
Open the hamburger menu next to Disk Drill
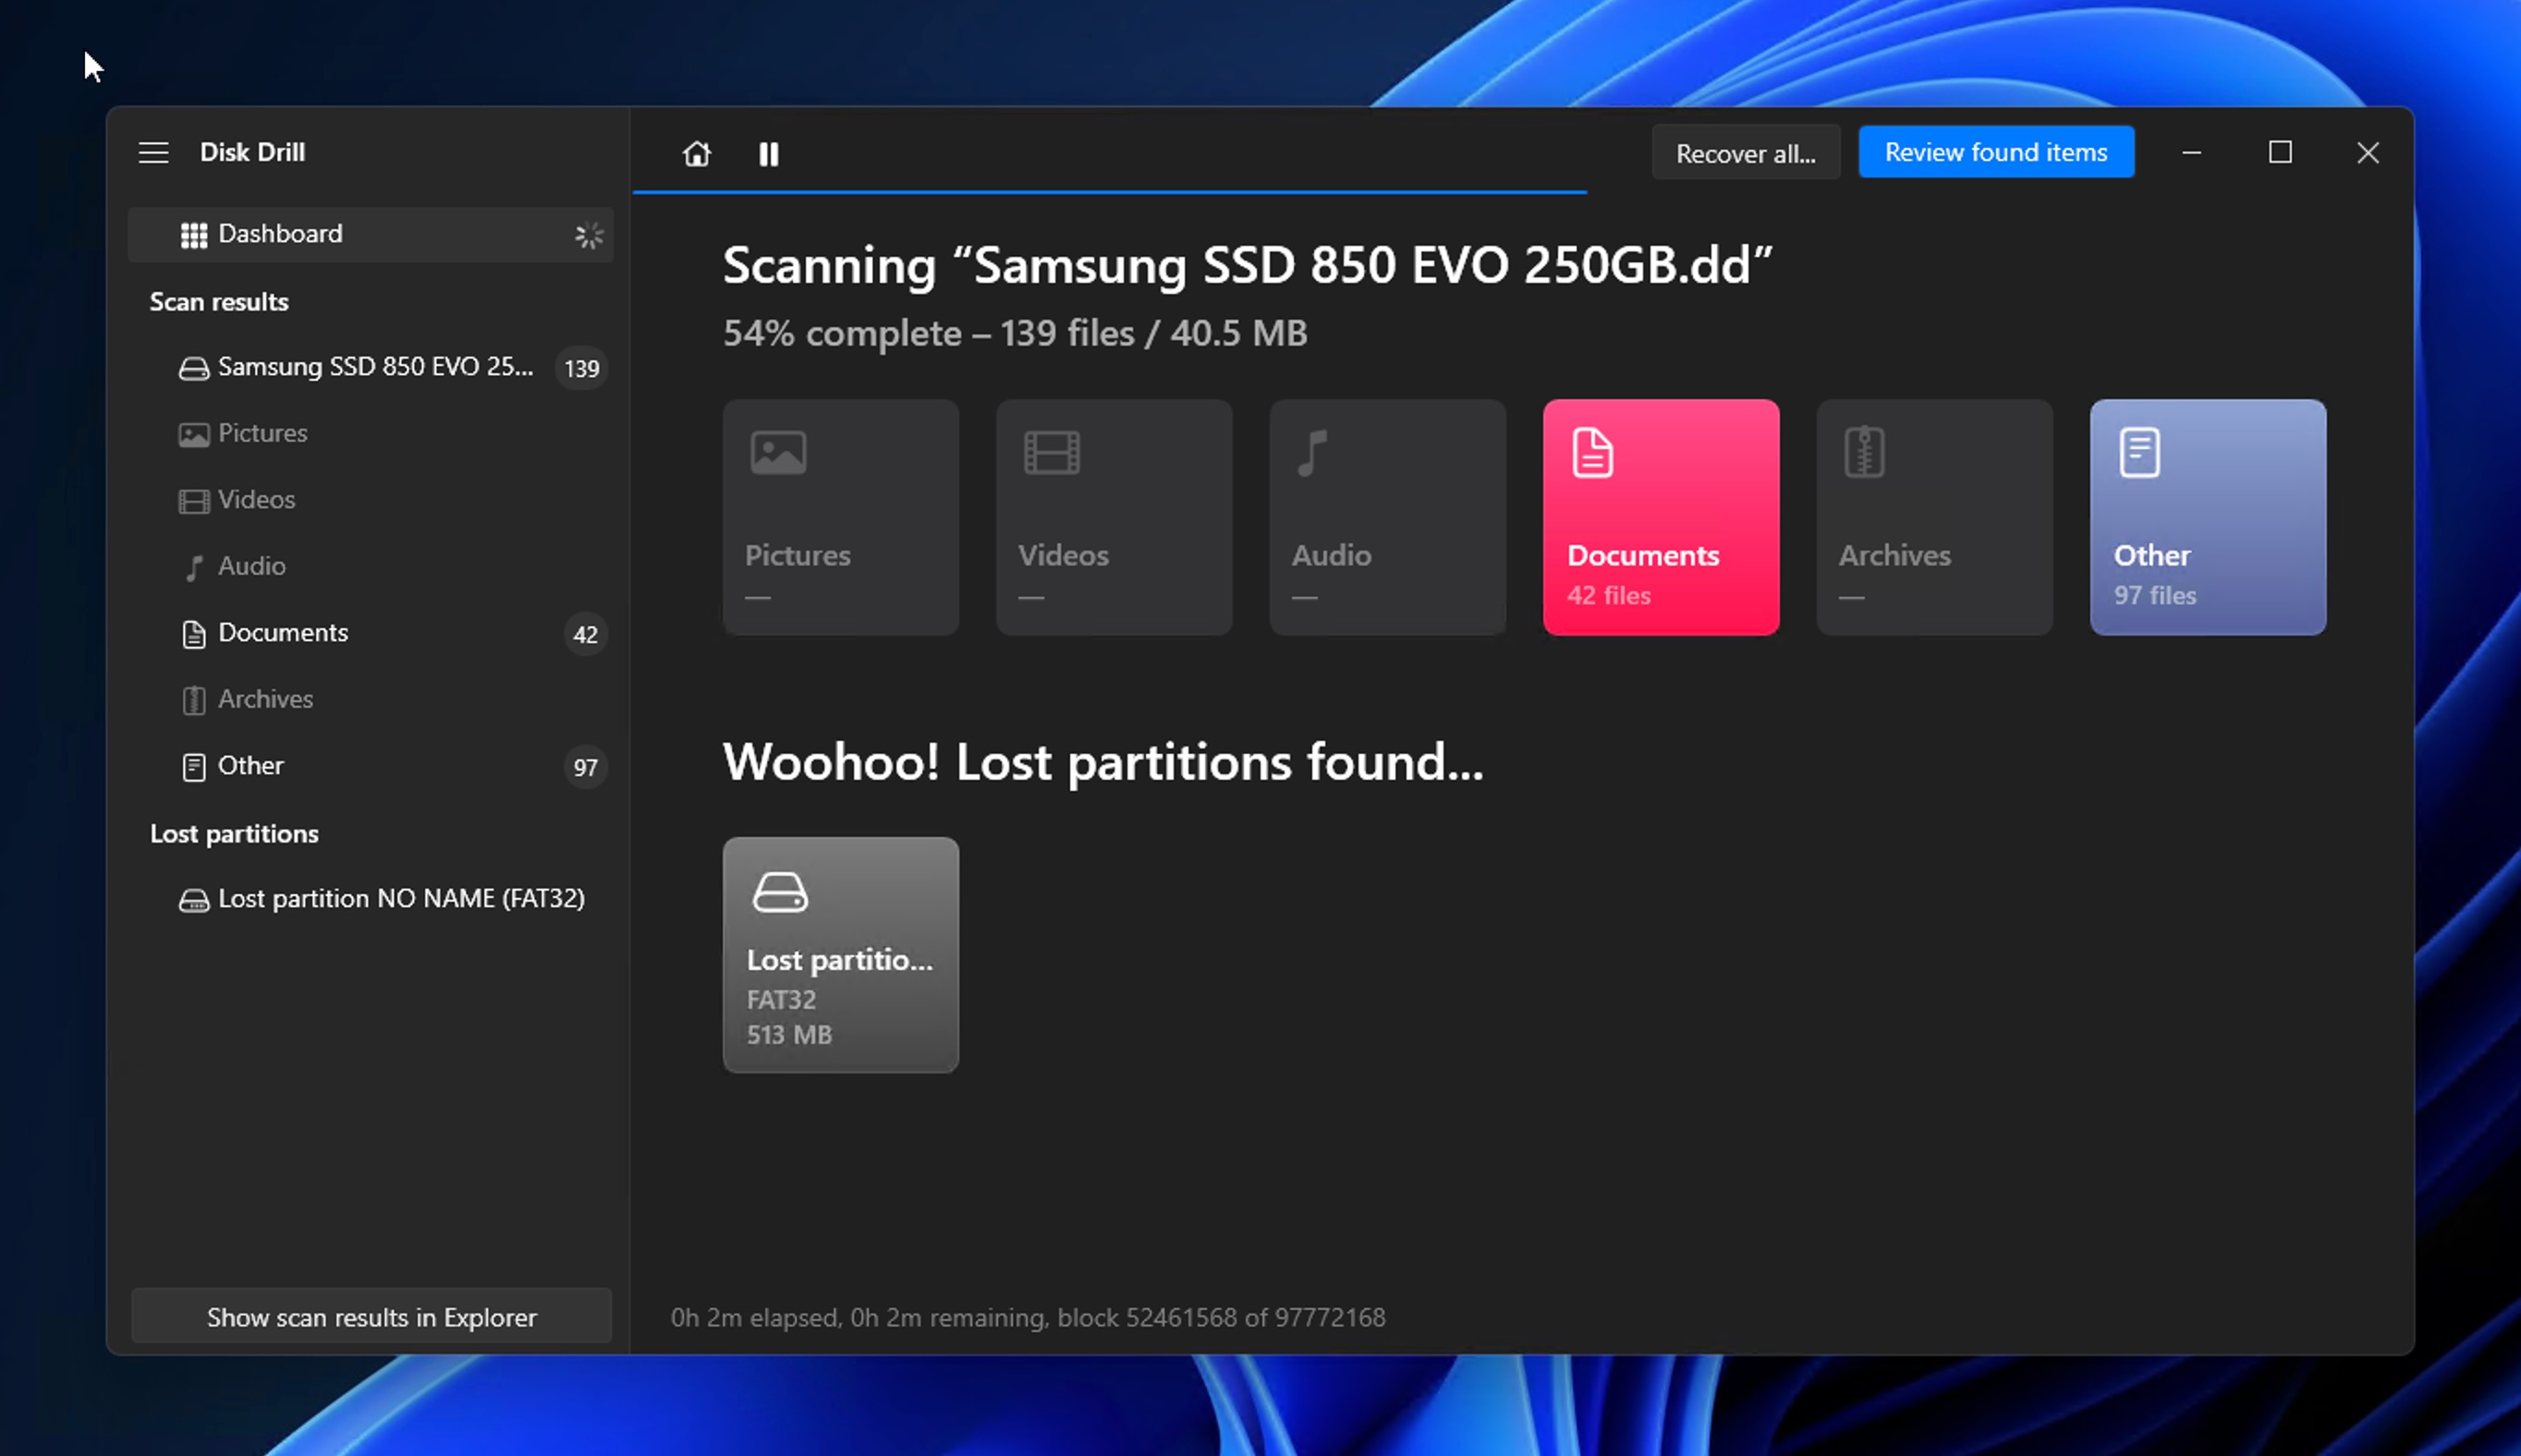[x=153, y=152]
